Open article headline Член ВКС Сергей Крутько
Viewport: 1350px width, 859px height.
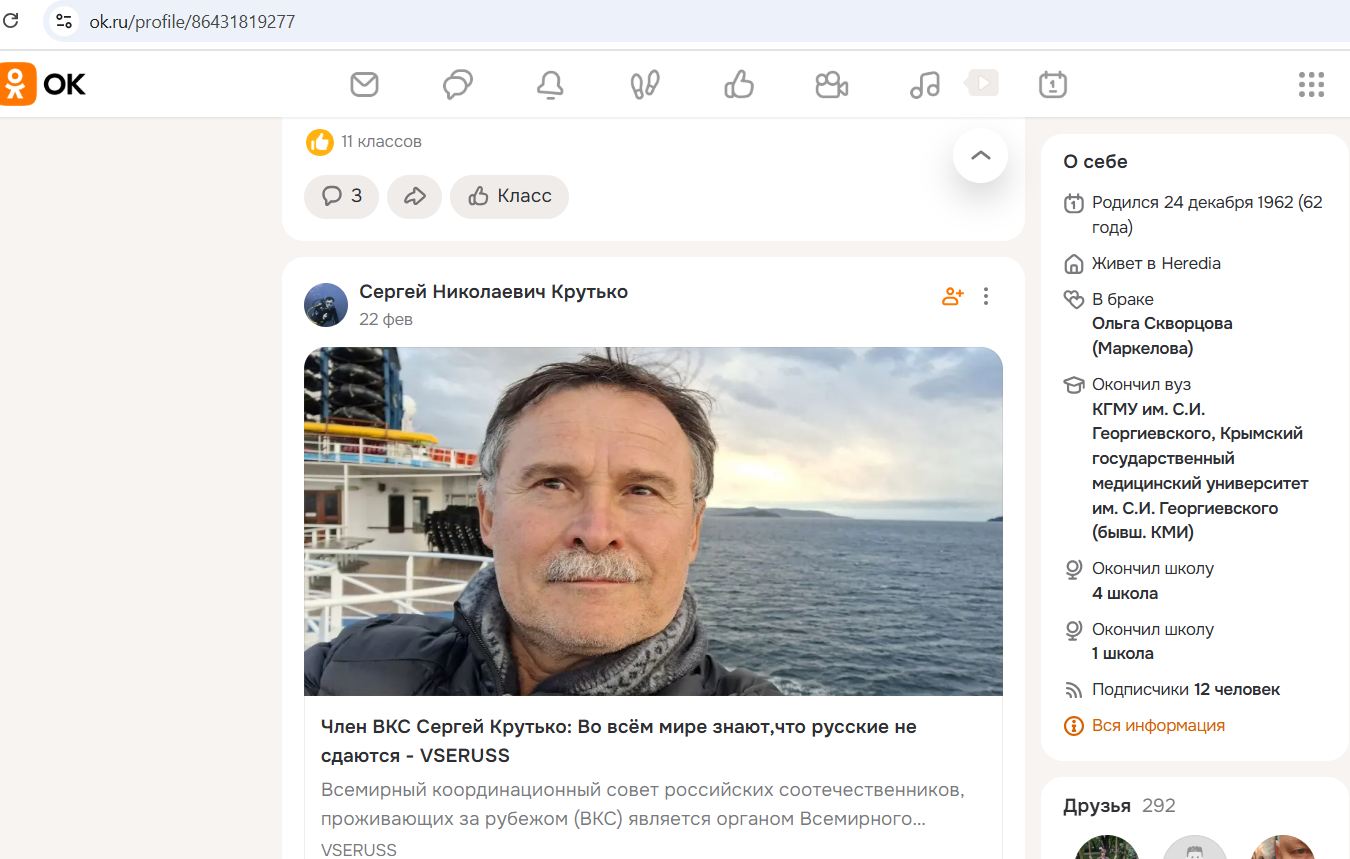click(618, 740)
